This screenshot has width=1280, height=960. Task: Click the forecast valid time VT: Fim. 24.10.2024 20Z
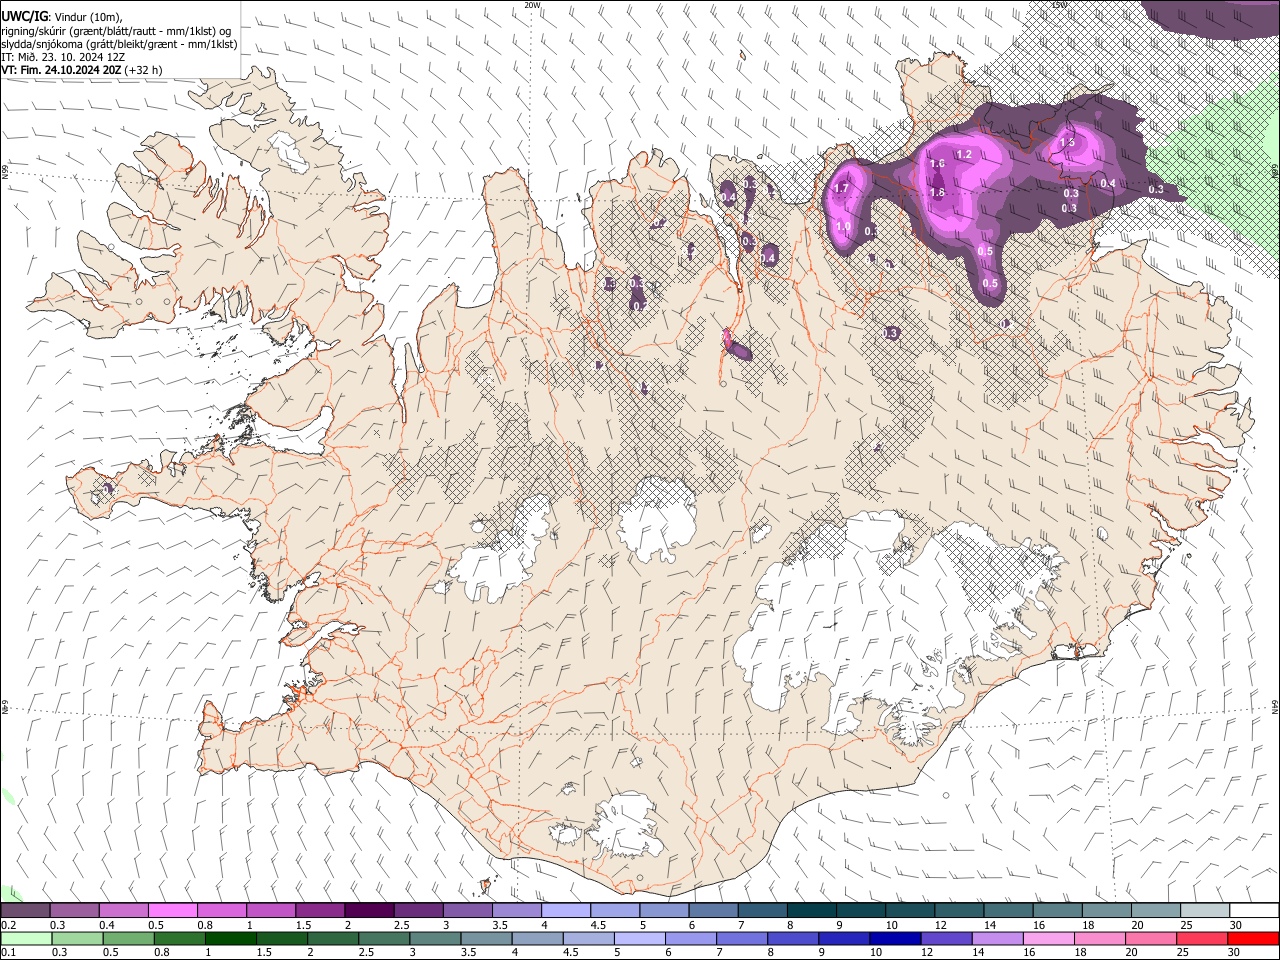(62, 71)
